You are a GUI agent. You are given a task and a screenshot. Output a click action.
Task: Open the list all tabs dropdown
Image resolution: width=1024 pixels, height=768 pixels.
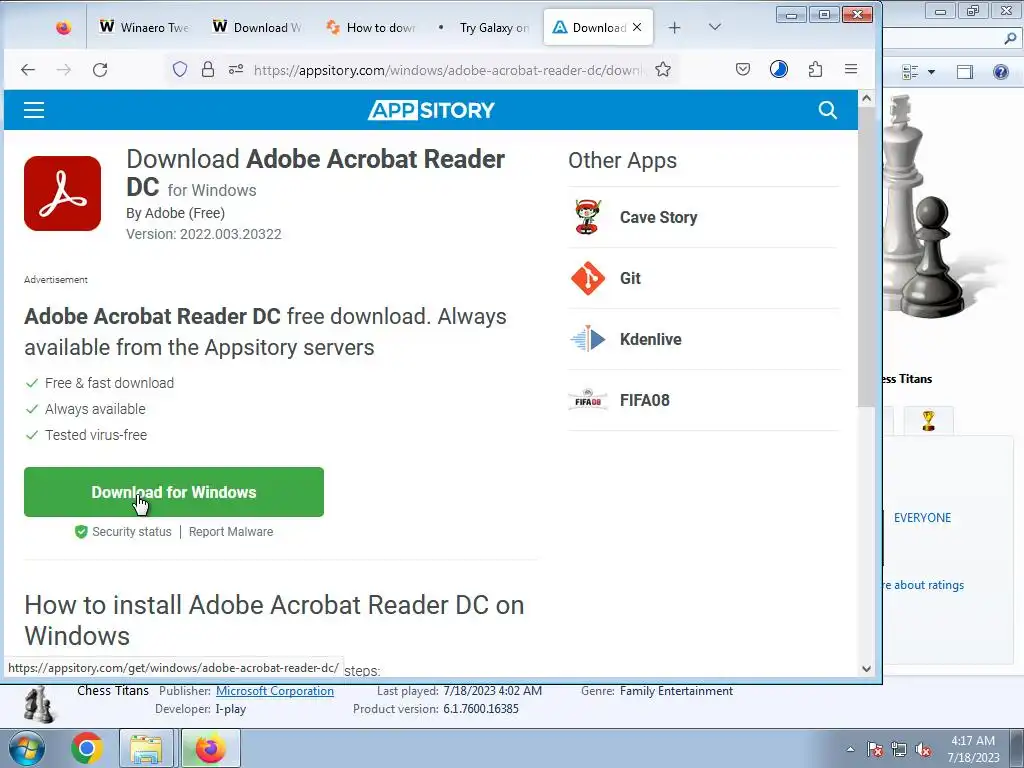714,27
